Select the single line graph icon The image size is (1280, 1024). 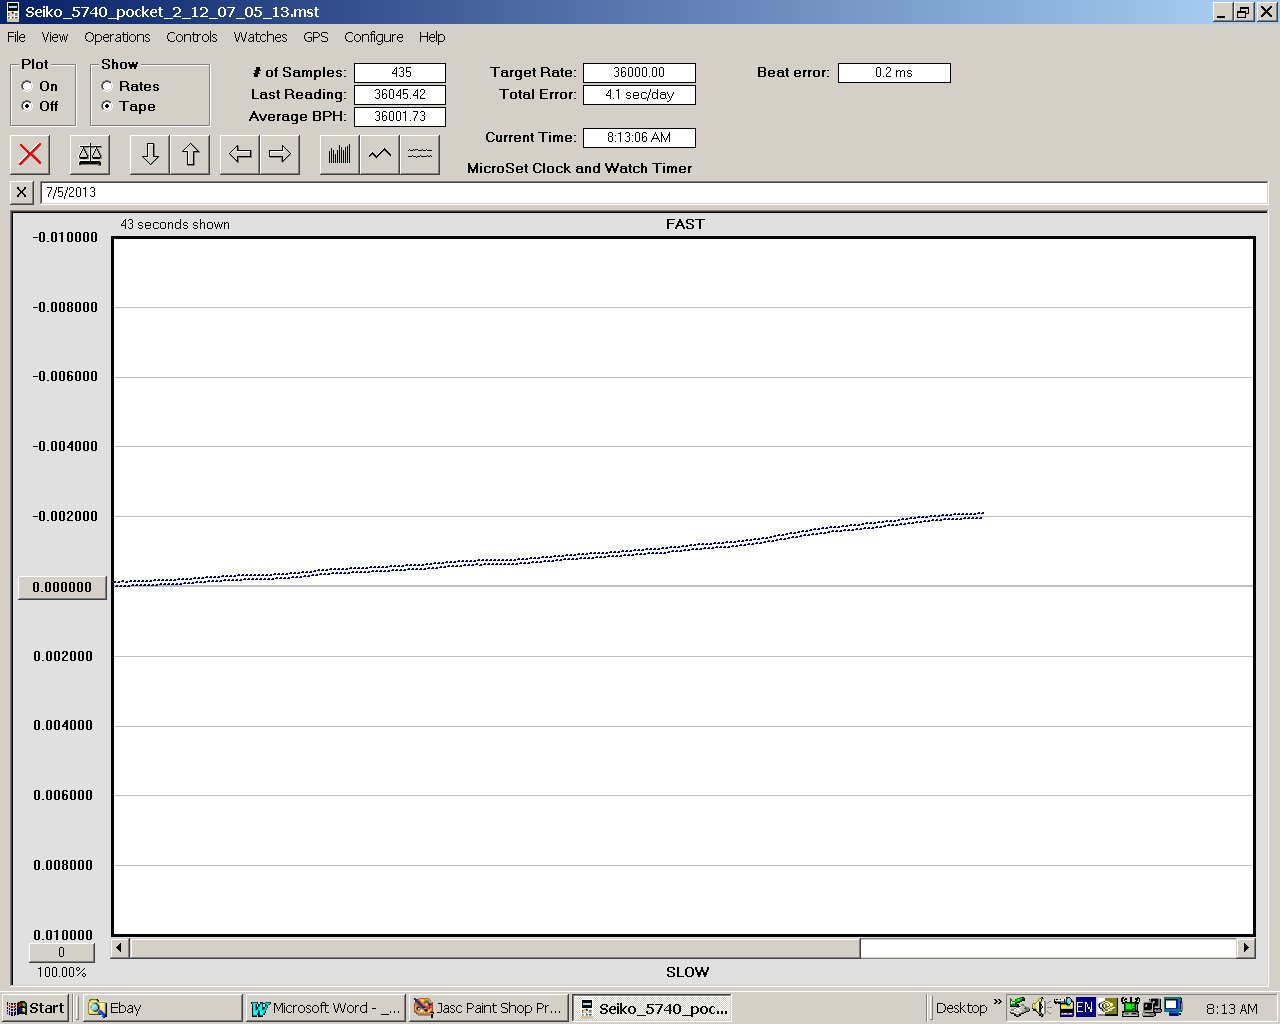point(380,154)
